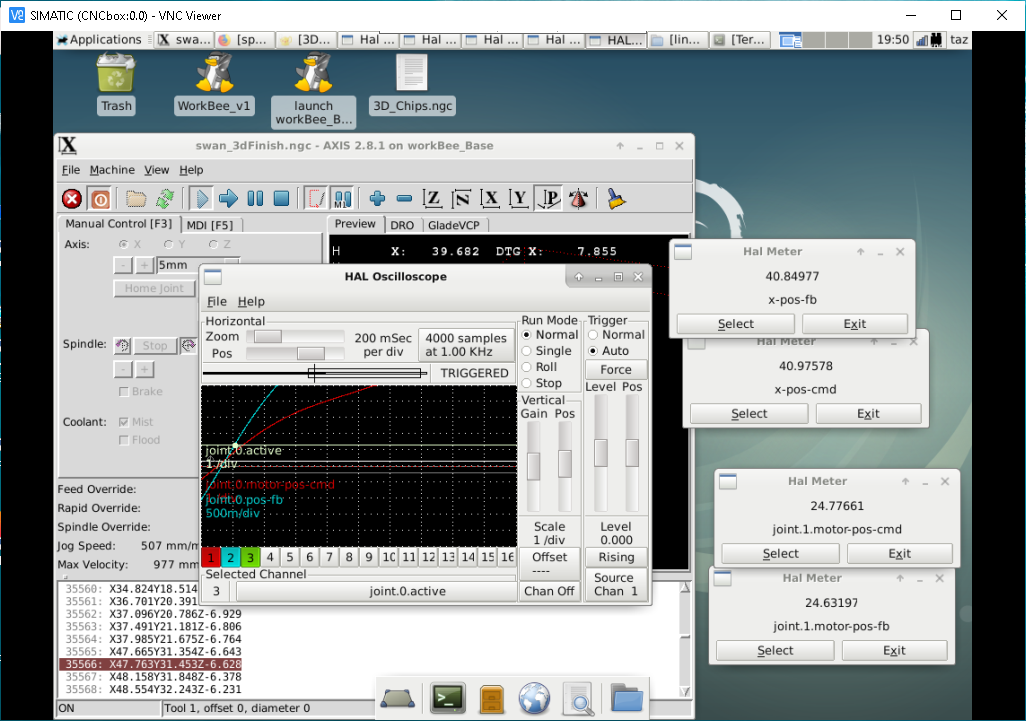Open the Machine menu in AXIS

point(112,170)
